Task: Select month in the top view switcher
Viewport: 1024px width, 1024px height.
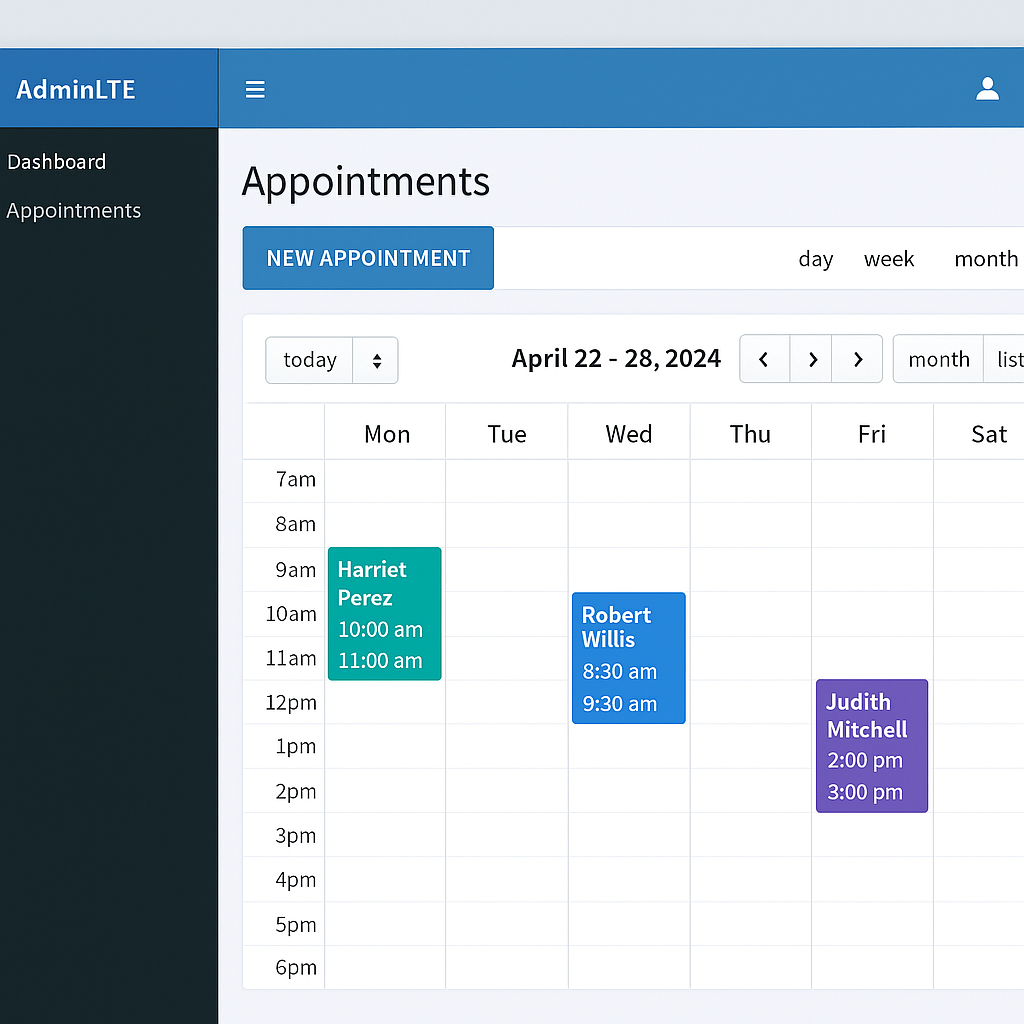Action: [985, 259]
